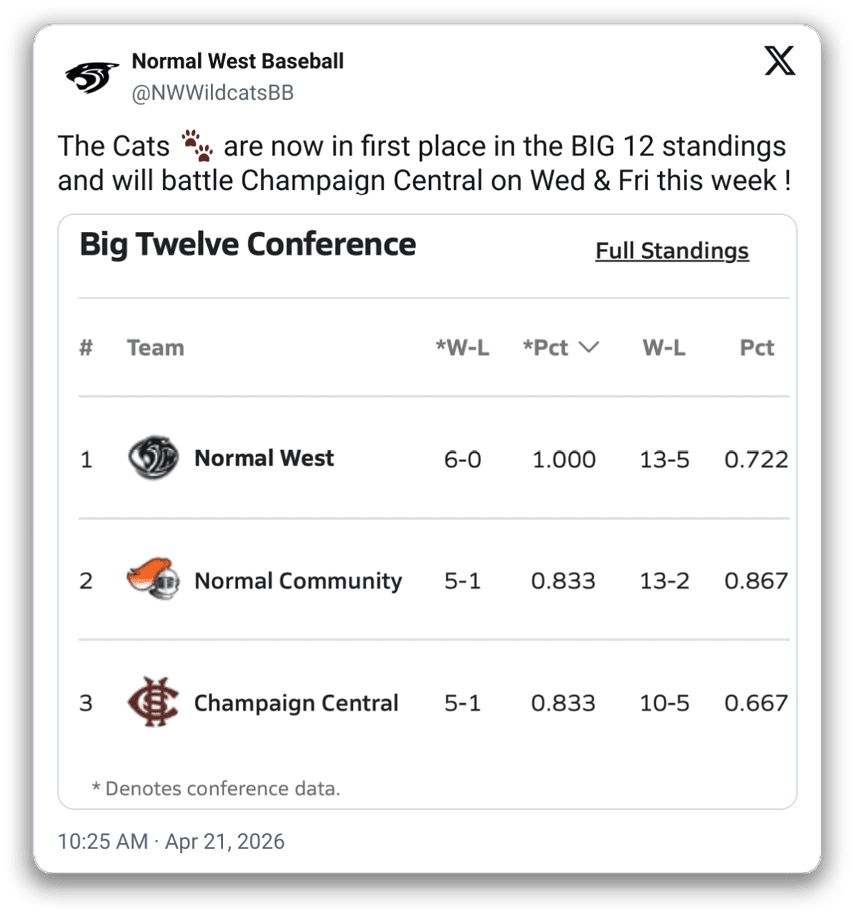
Task: Click the Champaign Central team logo
Action: point(153,702)
